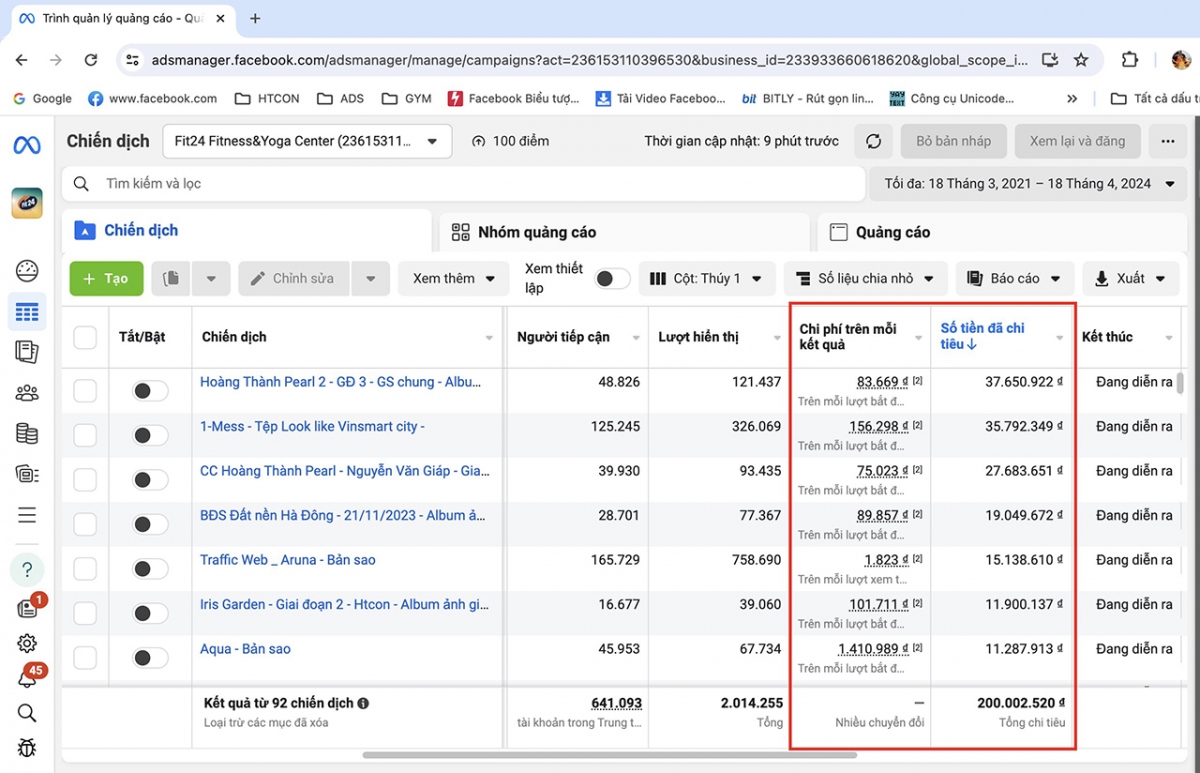Open the 'Cột: Thúy 1' columns dropdown
Image resolution: width=1200 pixels, height=773 pixels.
[x=706, y=278]
